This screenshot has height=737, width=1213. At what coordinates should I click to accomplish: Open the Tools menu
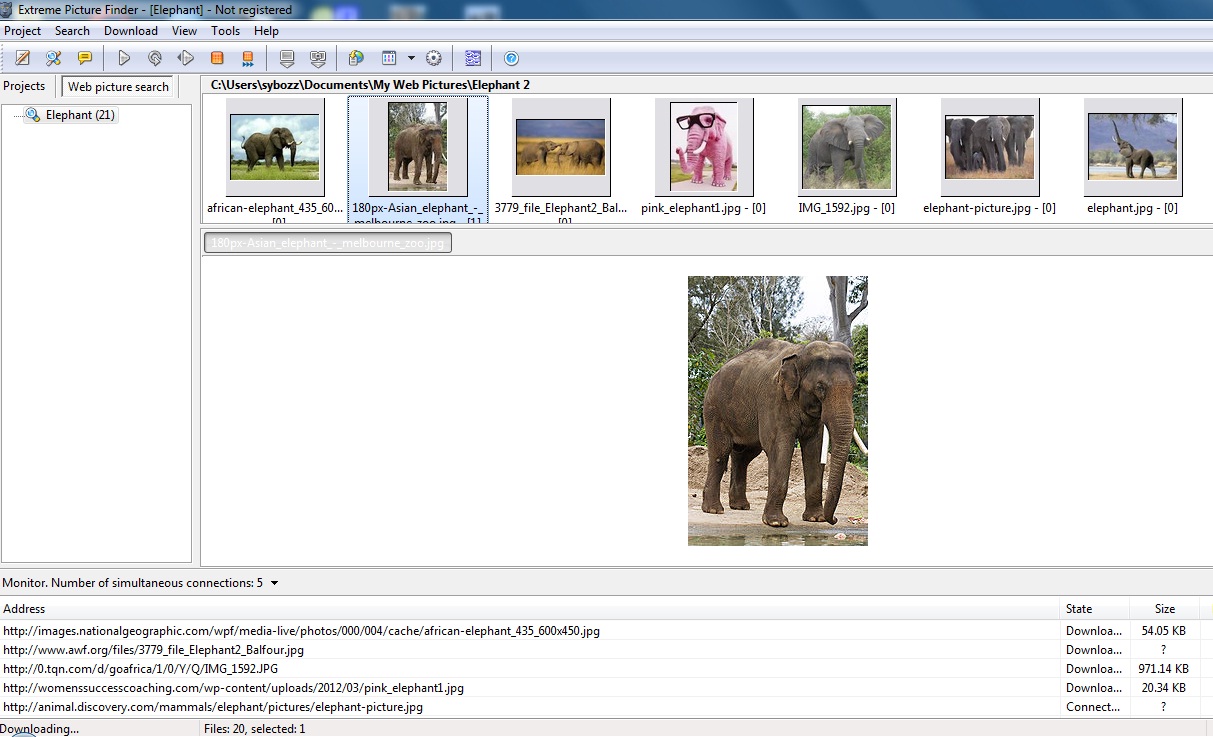(x=225, y=31)
